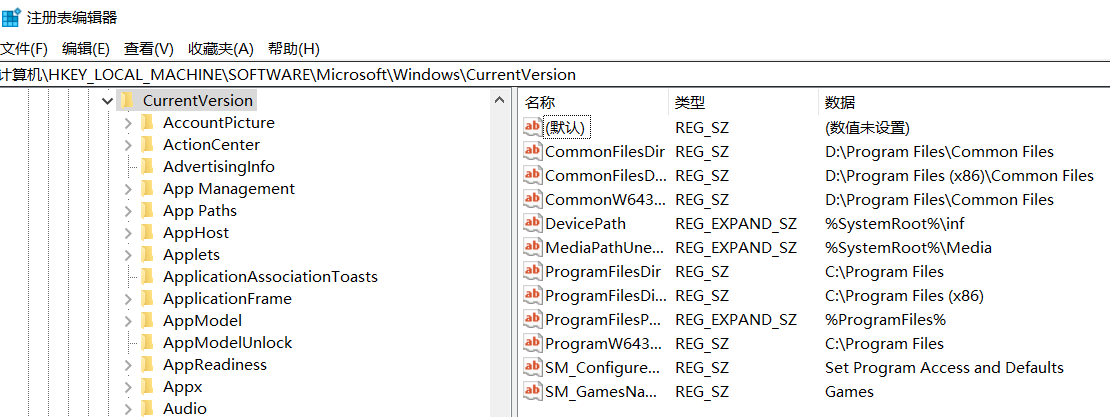Select the ProgramFilesDi... value name
Screen dimensions: 1110x417
[605, 295]
